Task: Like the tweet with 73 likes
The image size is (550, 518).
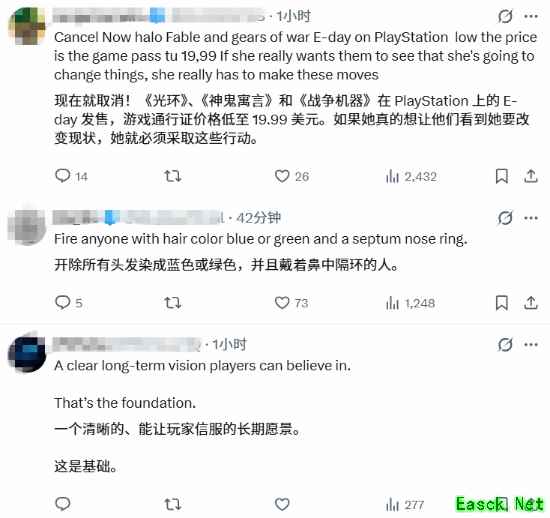Action: (282, 303)
